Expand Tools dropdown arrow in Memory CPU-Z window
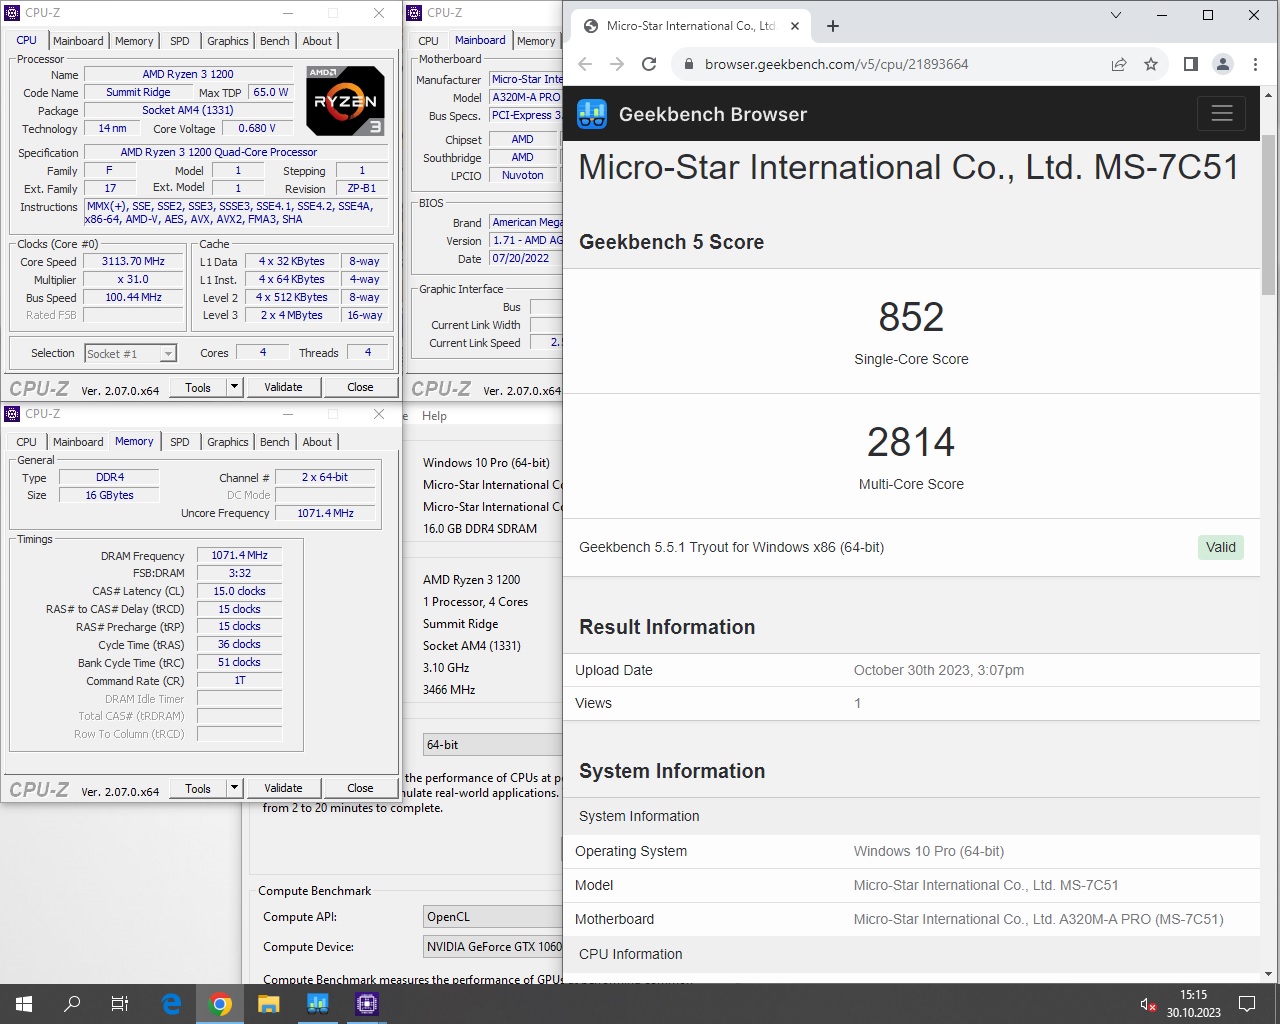The width and height of the screenshot is (1280, 1024). [x=234, y=788]
